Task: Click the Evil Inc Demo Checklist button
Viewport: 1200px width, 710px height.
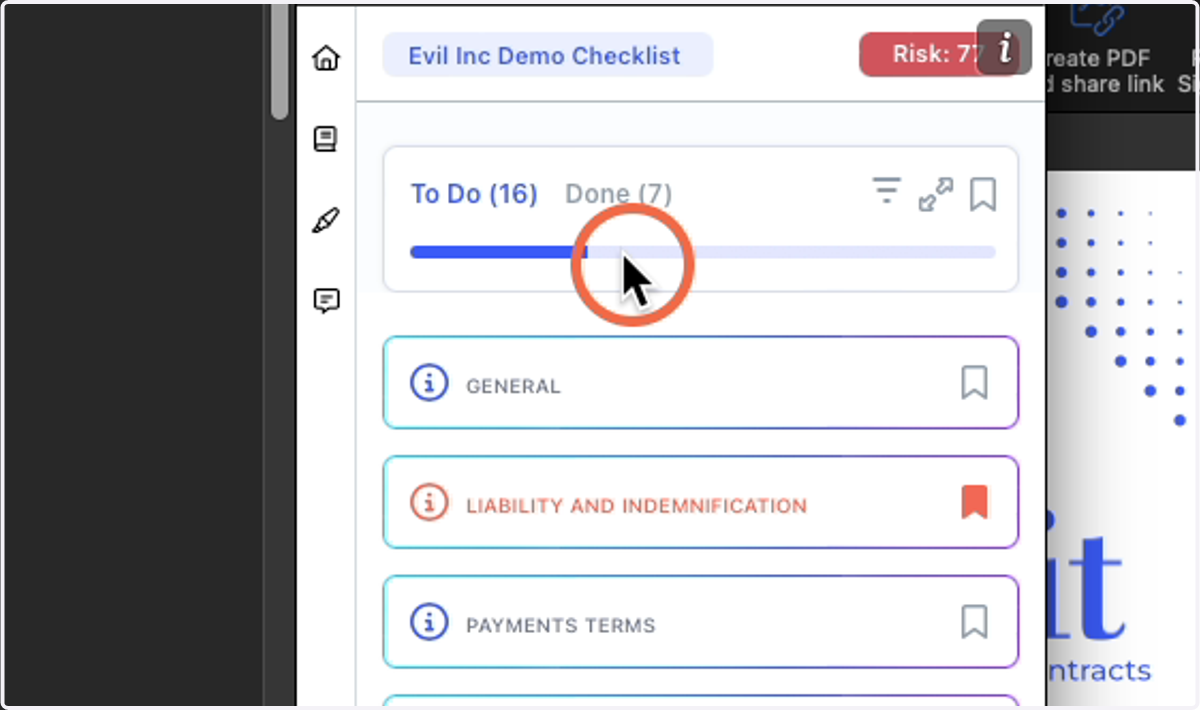Action: 548,55
